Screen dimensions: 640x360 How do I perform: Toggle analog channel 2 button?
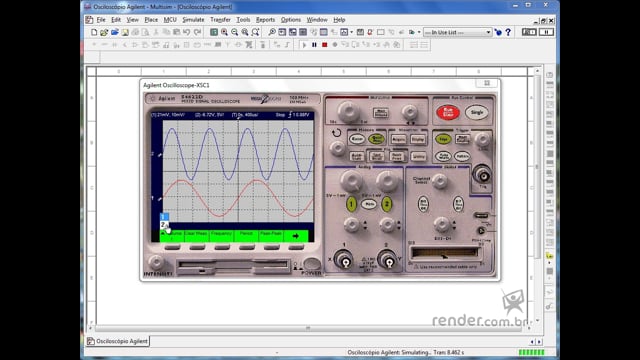click(387, 204)
